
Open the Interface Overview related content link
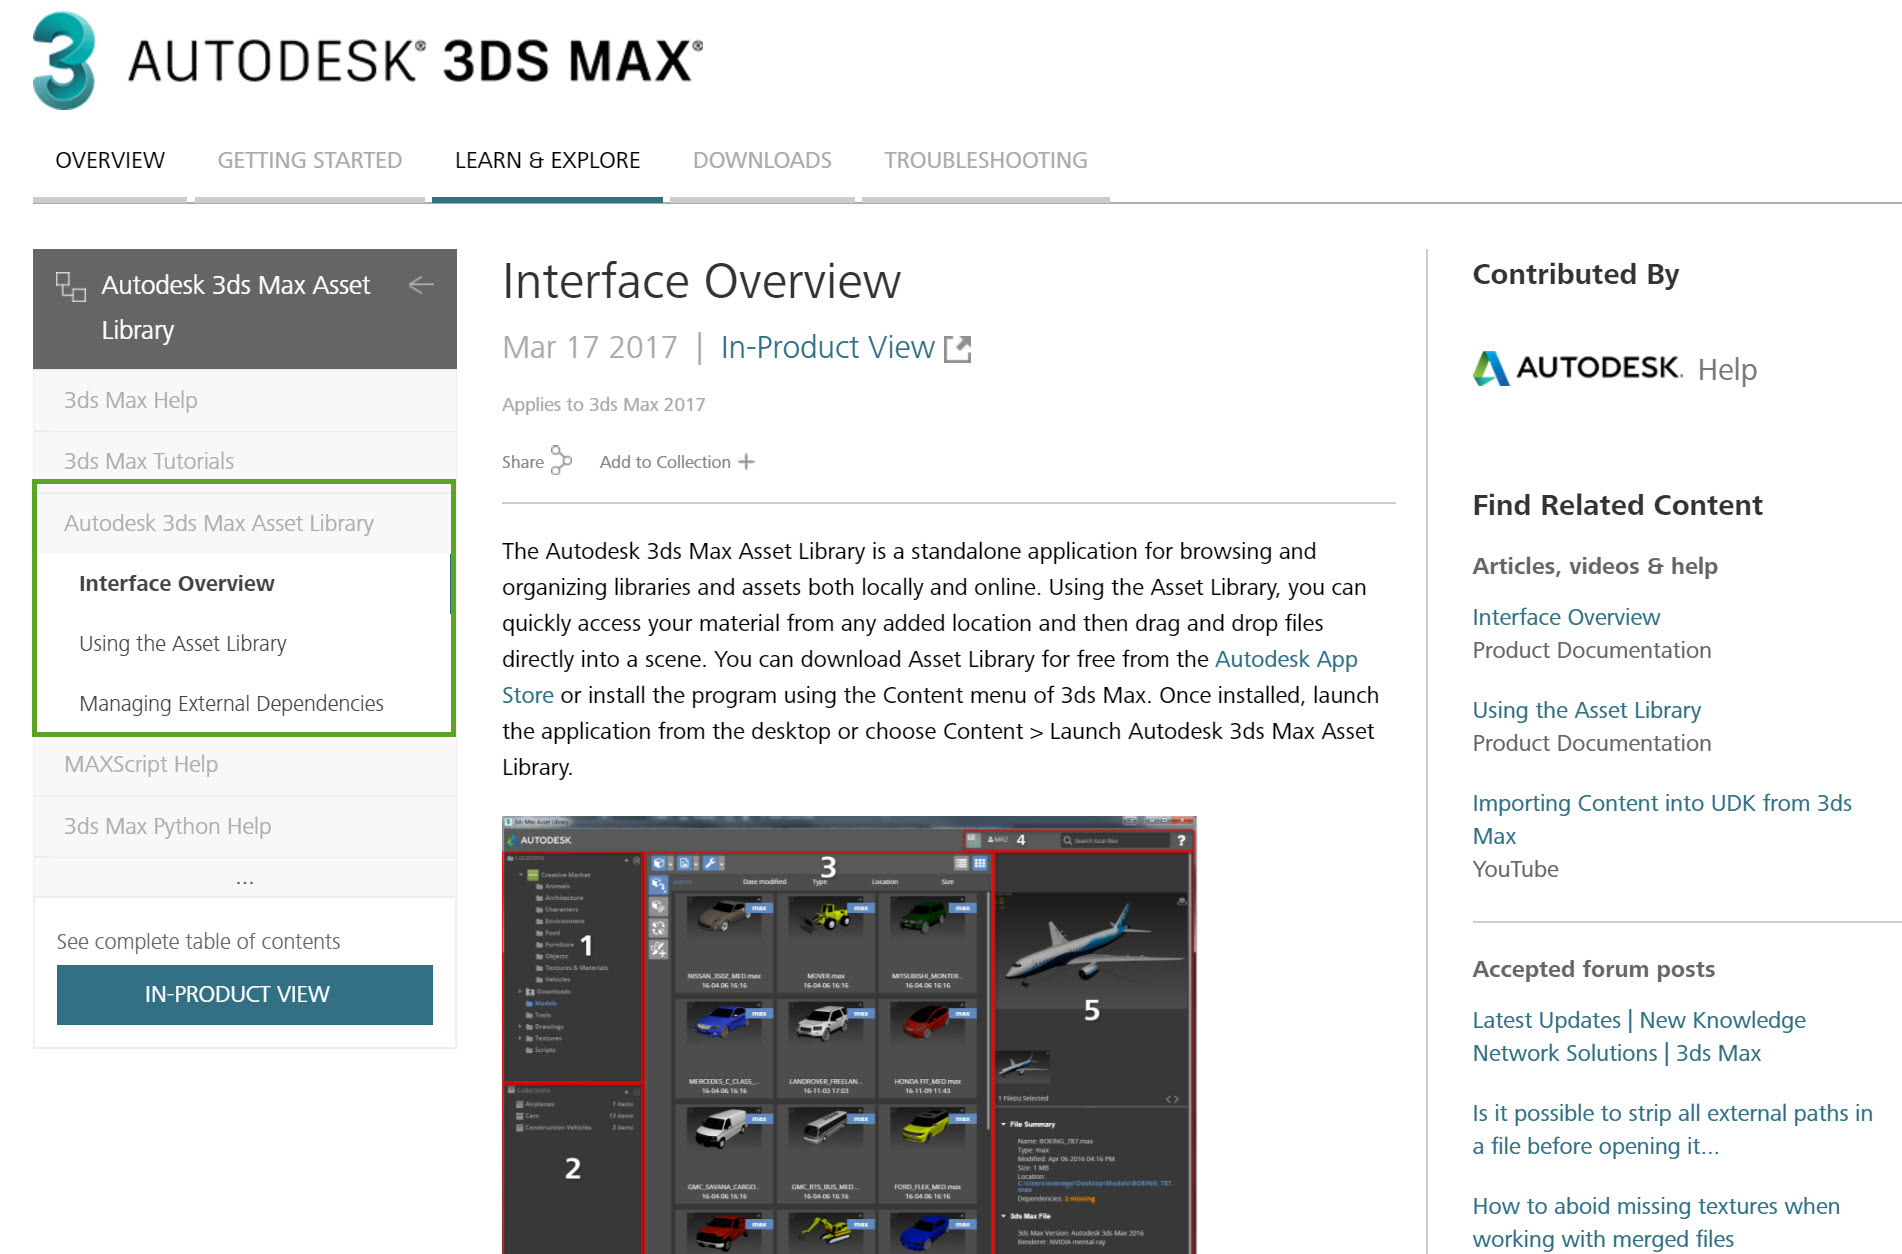pos(1566,617)
